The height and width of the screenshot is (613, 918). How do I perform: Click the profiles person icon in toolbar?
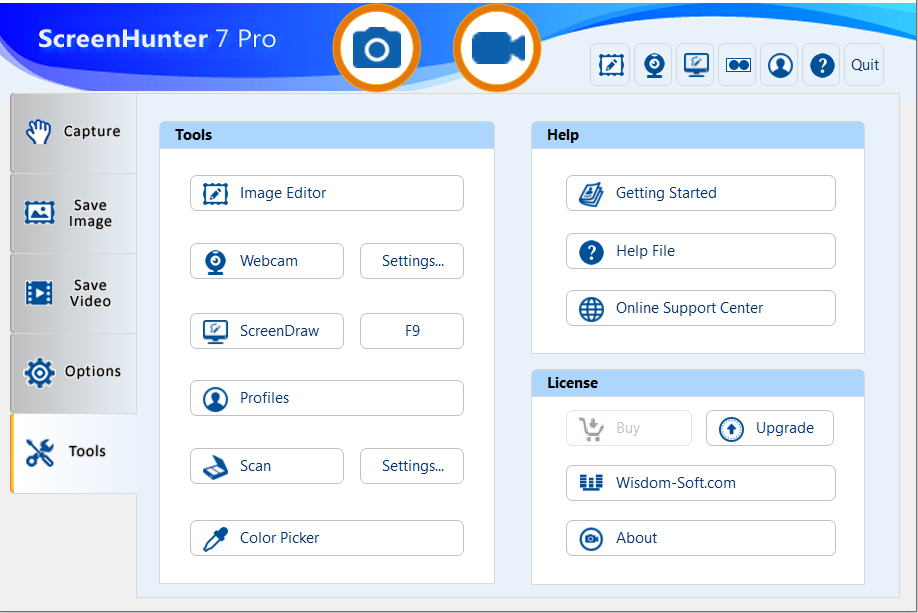pos(780,65)
